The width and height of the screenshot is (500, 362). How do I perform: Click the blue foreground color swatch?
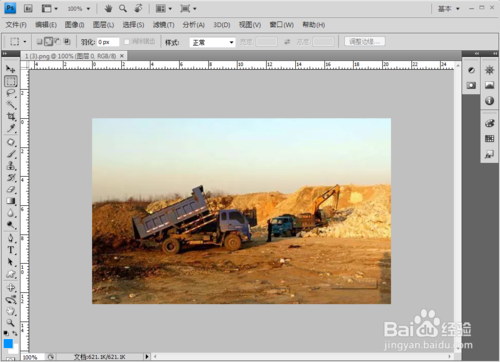8,343
